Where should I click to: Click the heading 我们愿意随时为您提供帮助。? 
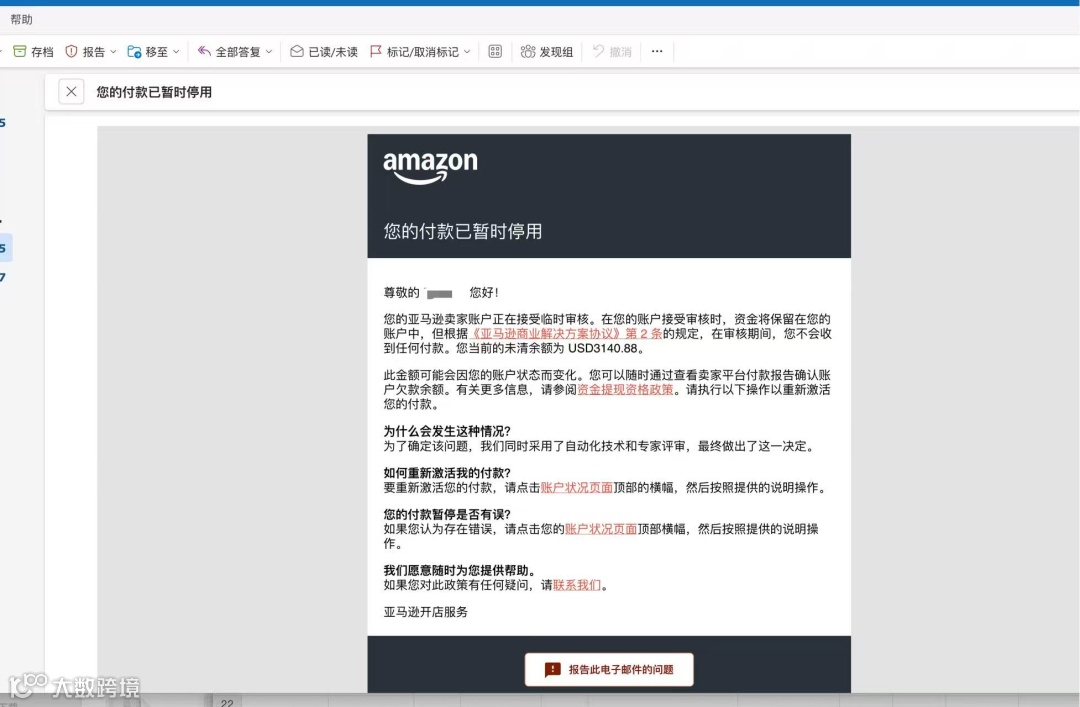(459, 570)
